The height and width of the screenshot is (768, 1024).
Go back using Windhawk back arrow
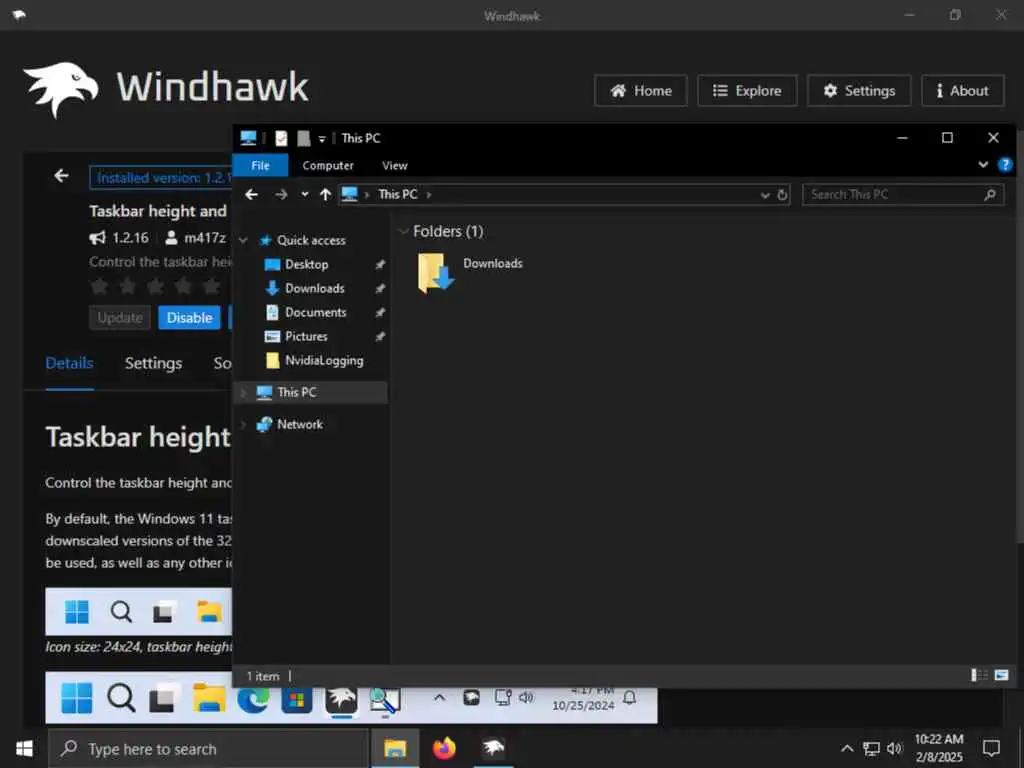click(61, 176)
